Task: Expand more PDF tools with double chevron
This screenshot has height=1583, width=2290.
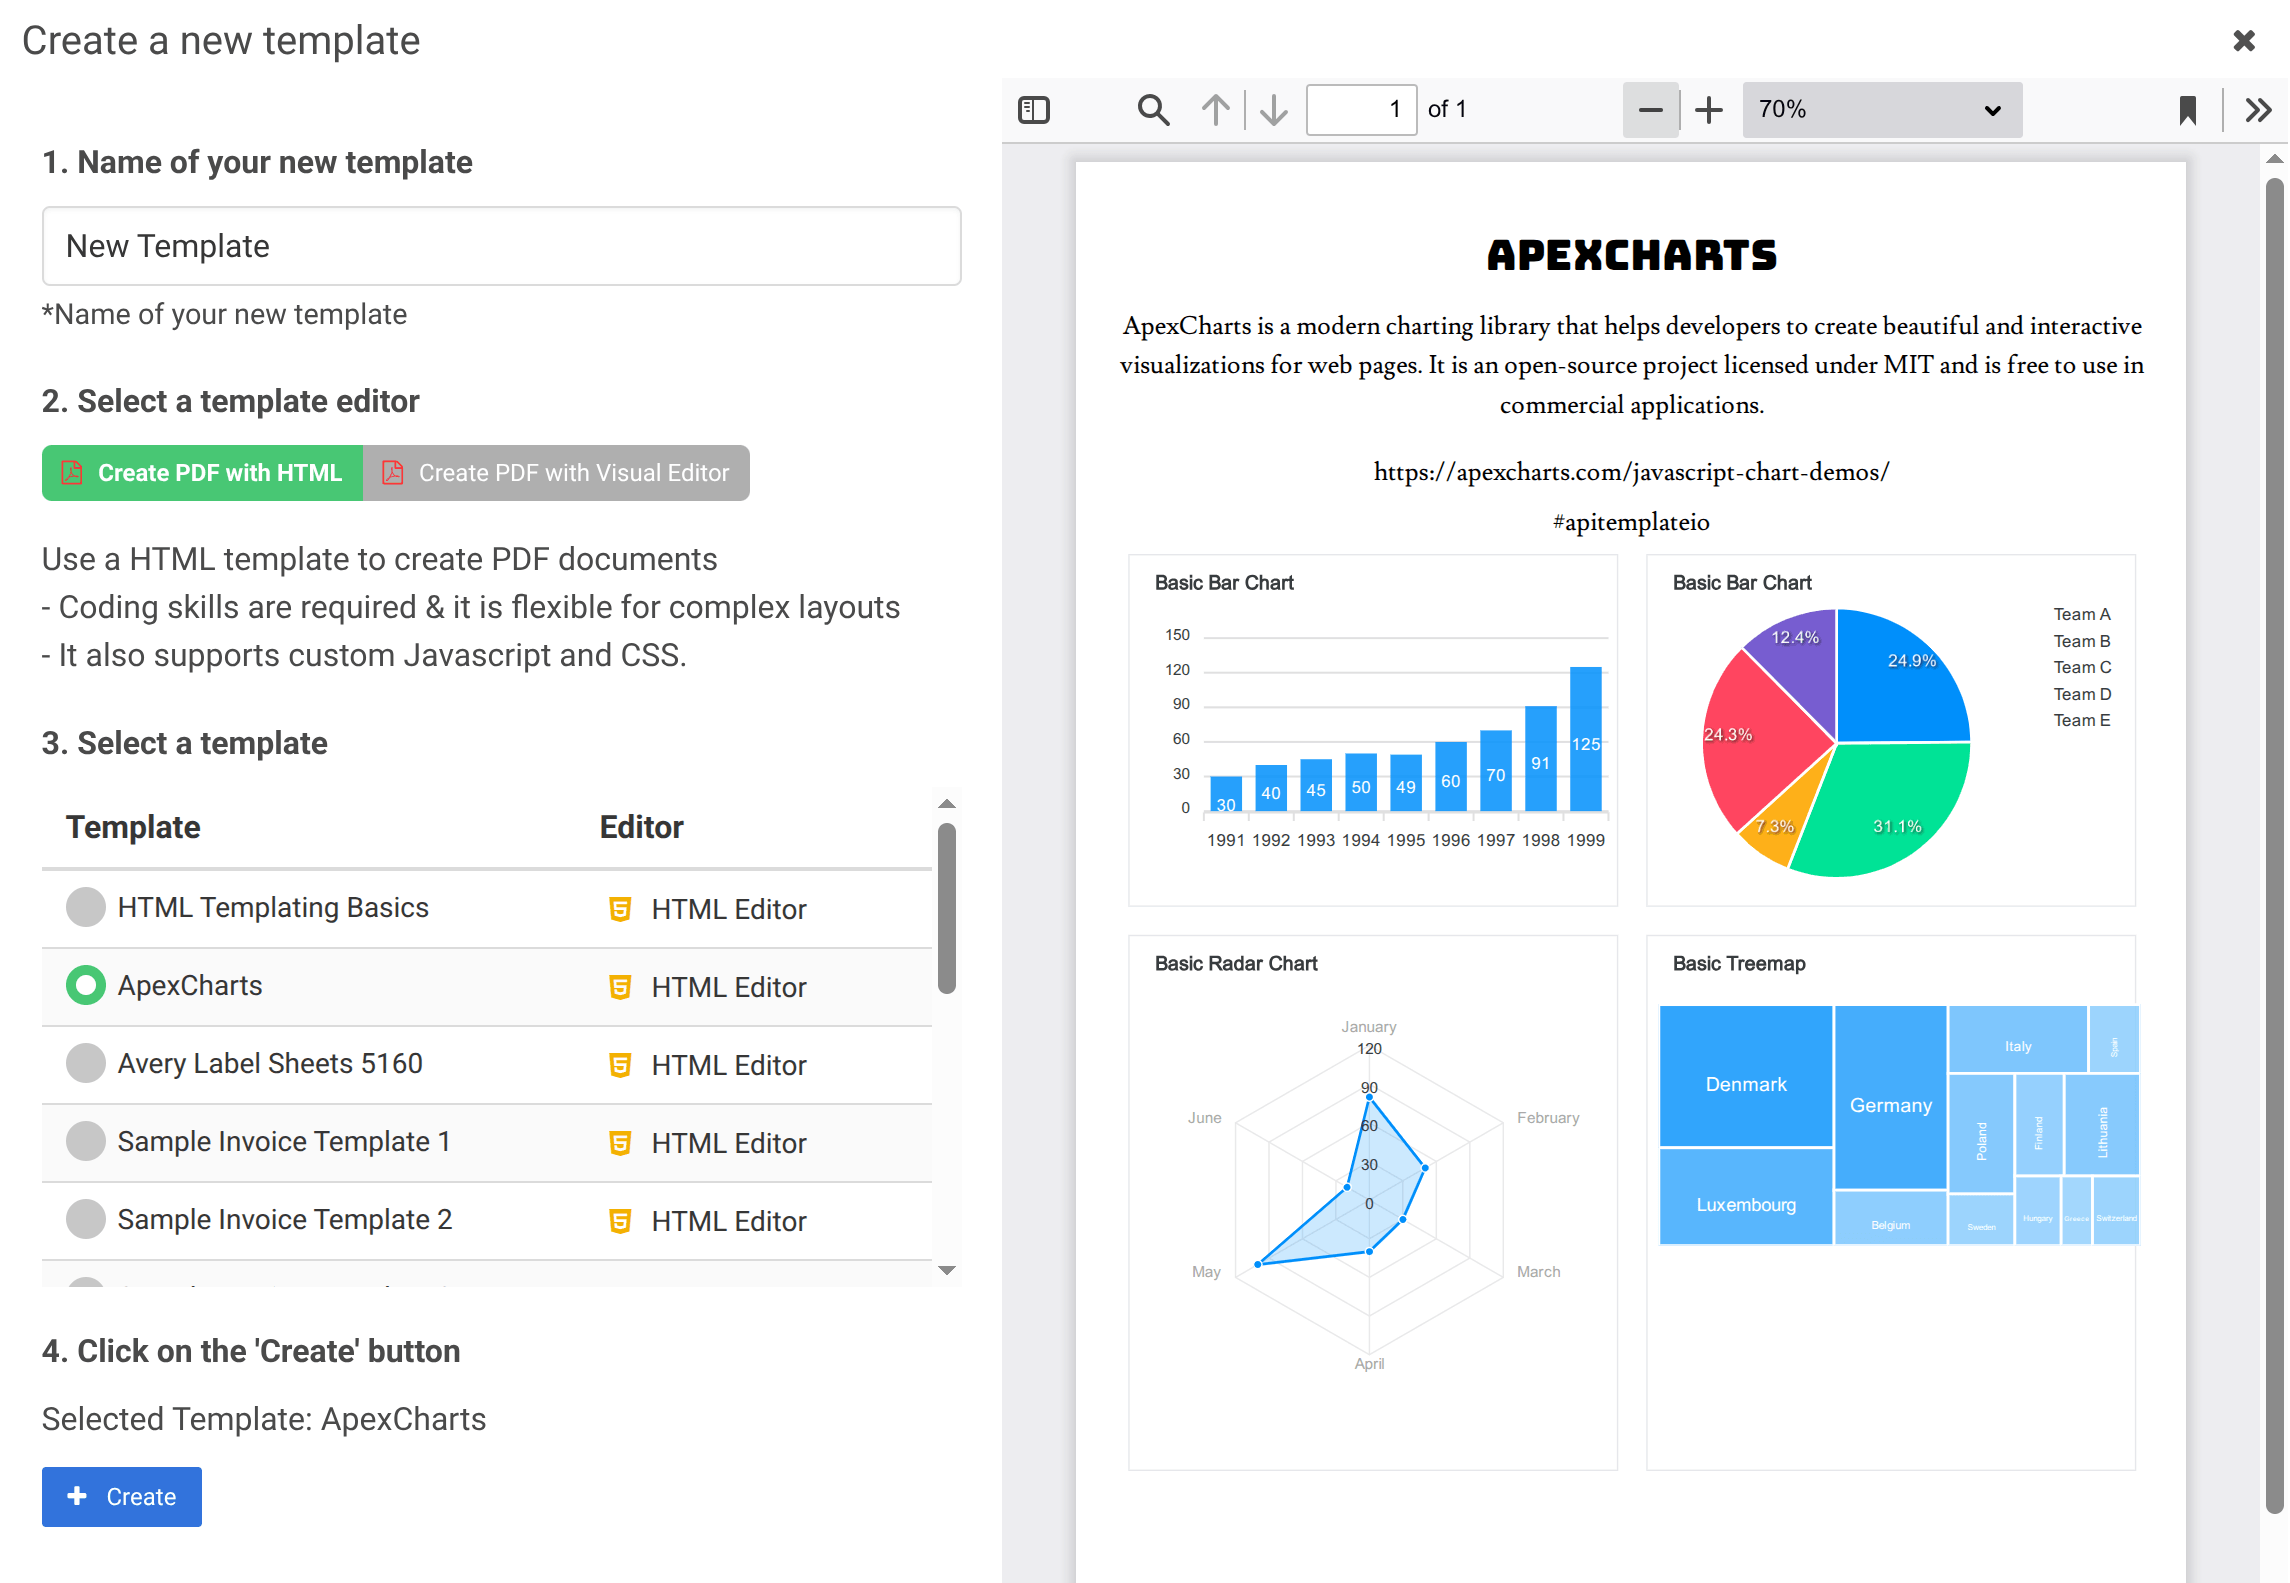Action: [2257, 110]
